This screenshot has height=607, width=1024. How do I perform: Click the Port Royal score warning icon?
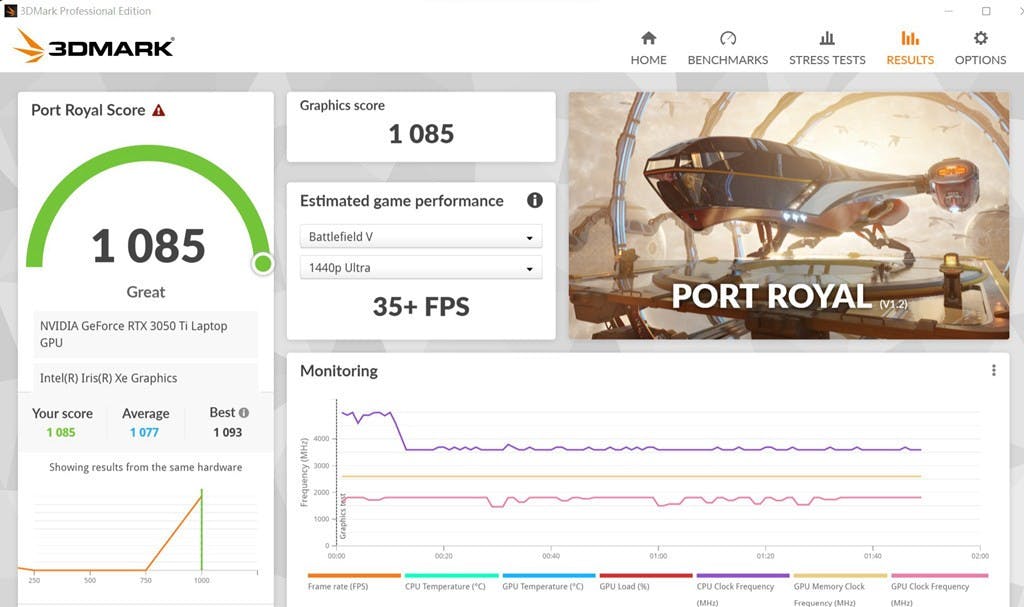coord(159,110)
